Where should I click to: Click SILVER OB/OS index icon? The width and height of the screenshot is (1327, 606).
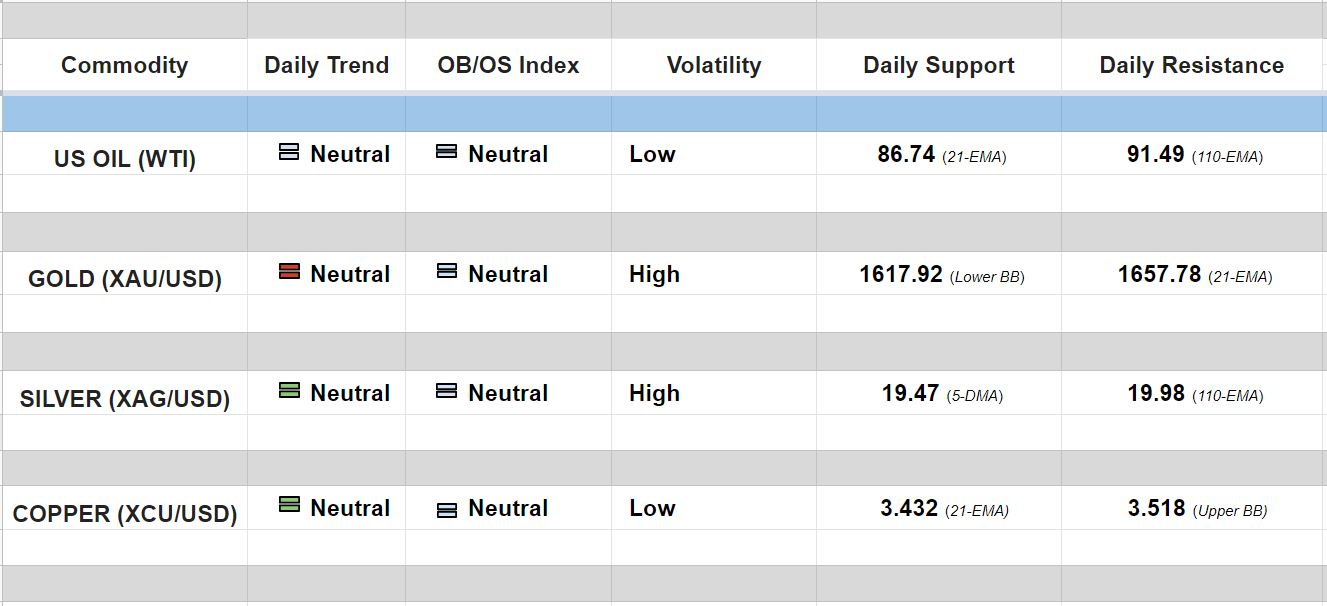click(447, 391)
